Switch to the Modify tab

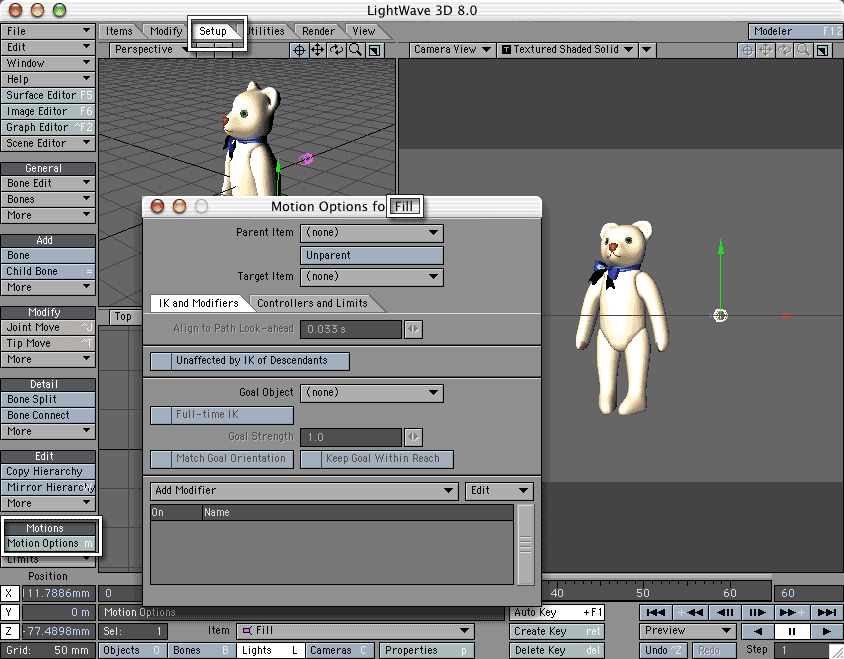click(166, 31)
